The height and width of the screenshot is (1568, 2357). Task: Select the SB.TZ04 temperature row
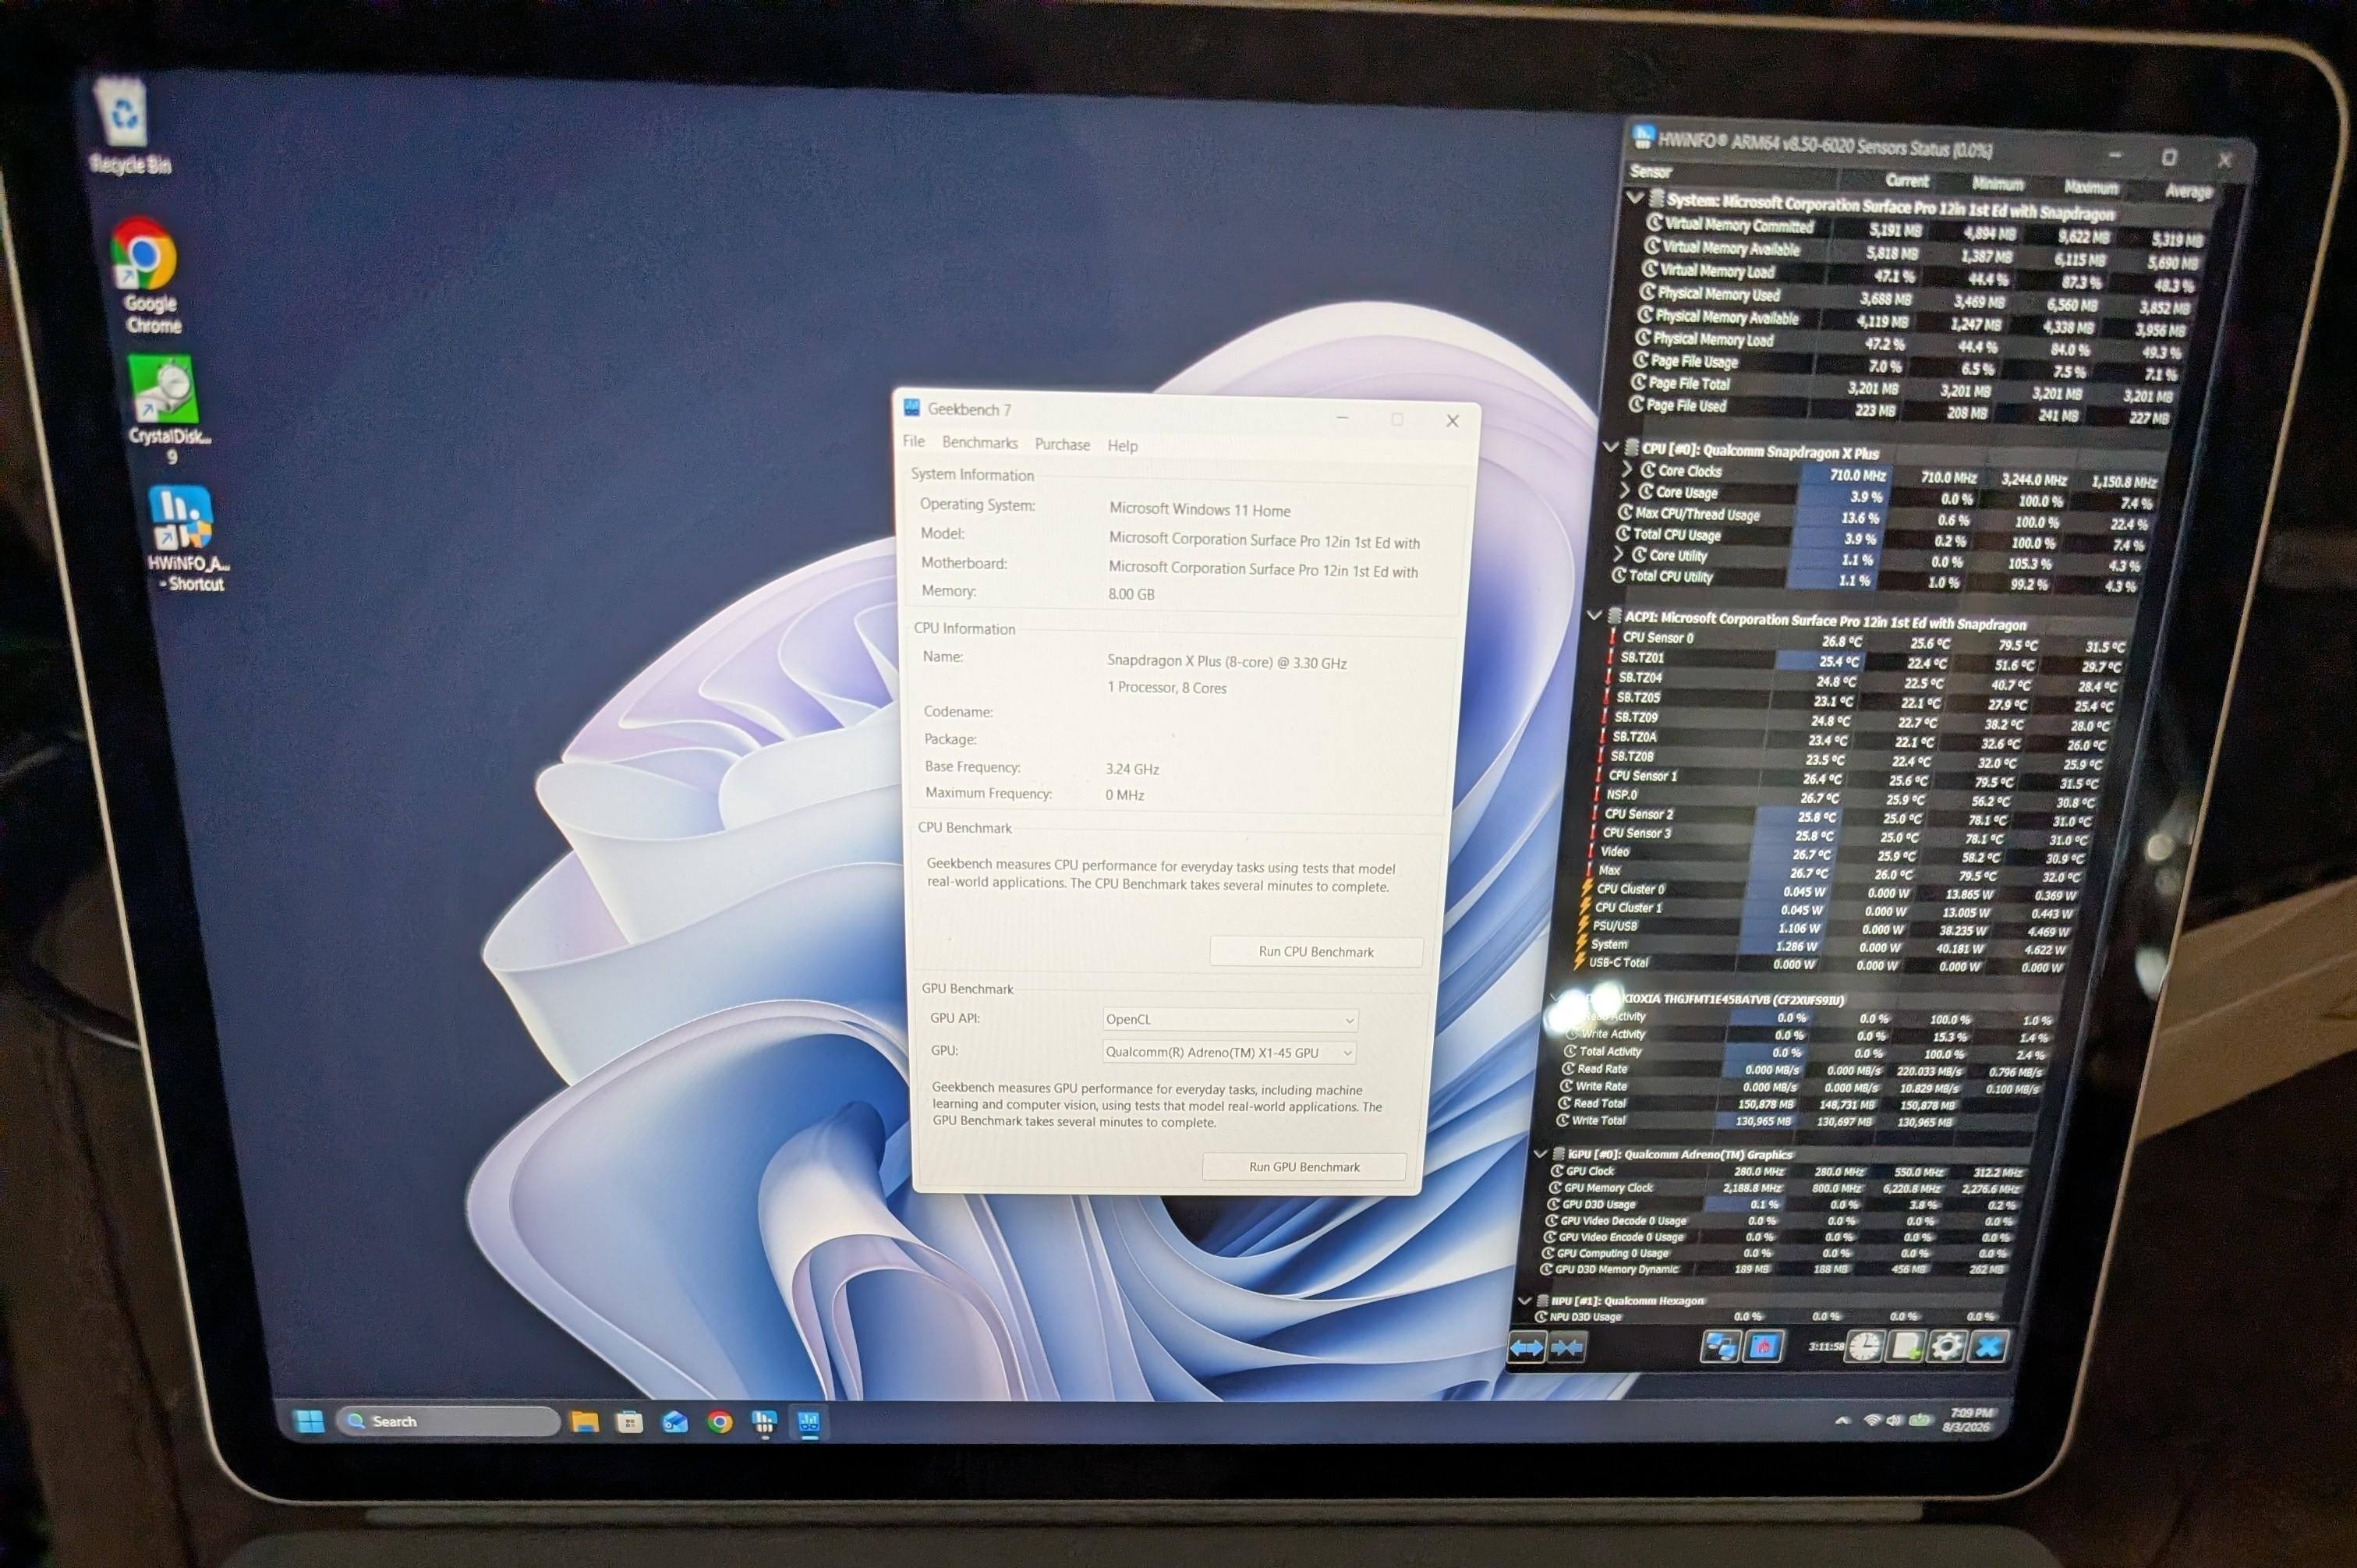click(x=1860, y=681)
